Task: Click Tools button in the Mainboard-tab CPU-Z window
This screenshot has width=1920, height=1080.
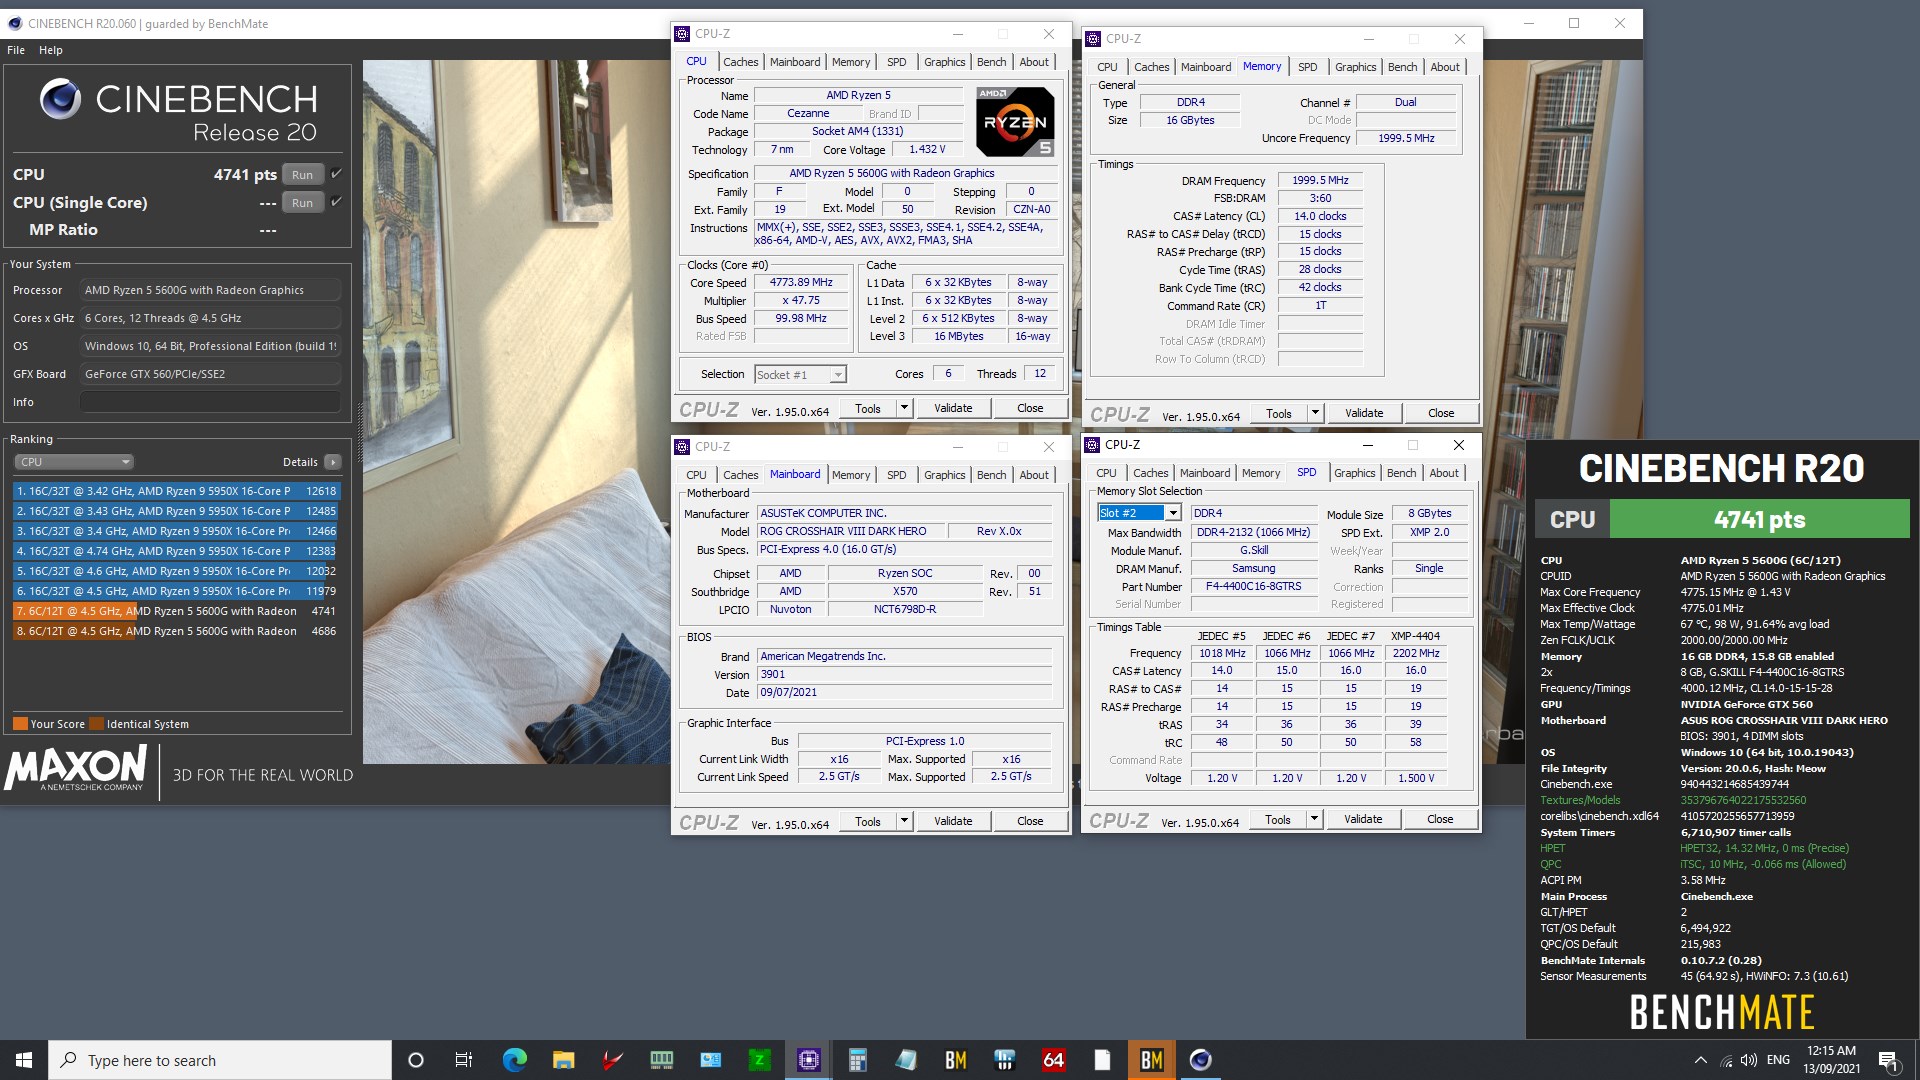Action: (868, 821)
